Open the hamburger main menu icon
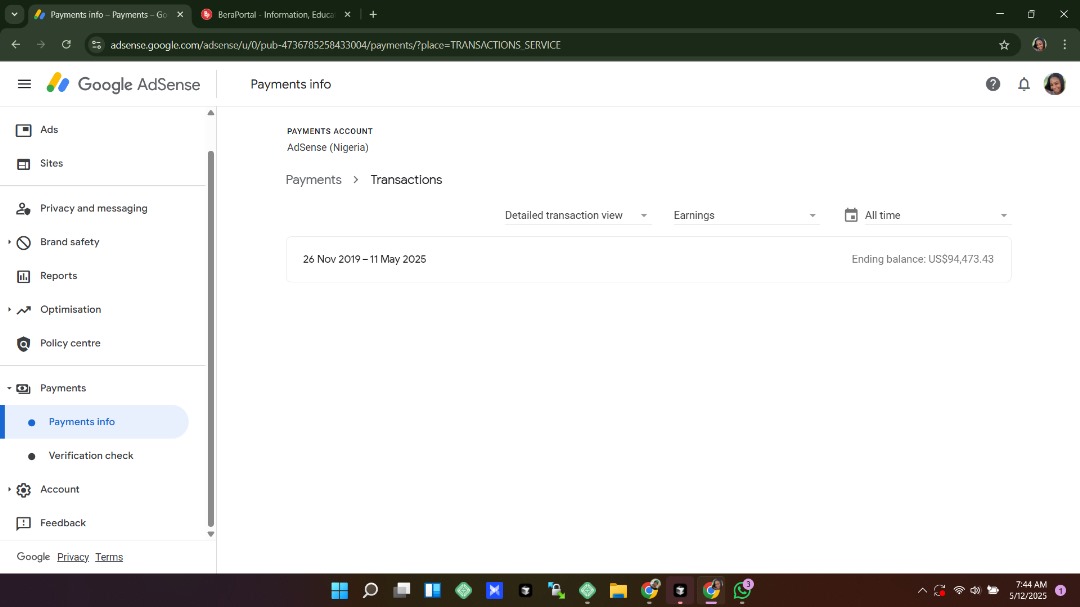Screen dimensions: 1080x607 click(24, 85)
